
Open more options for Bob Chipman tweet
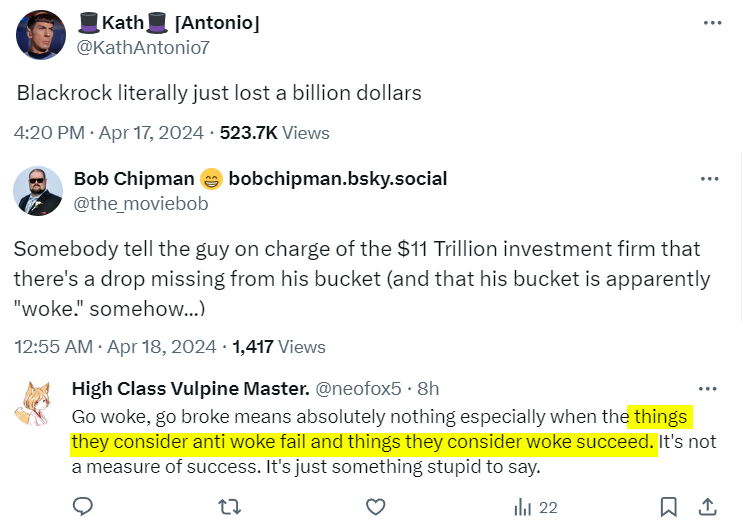[710, 179]
